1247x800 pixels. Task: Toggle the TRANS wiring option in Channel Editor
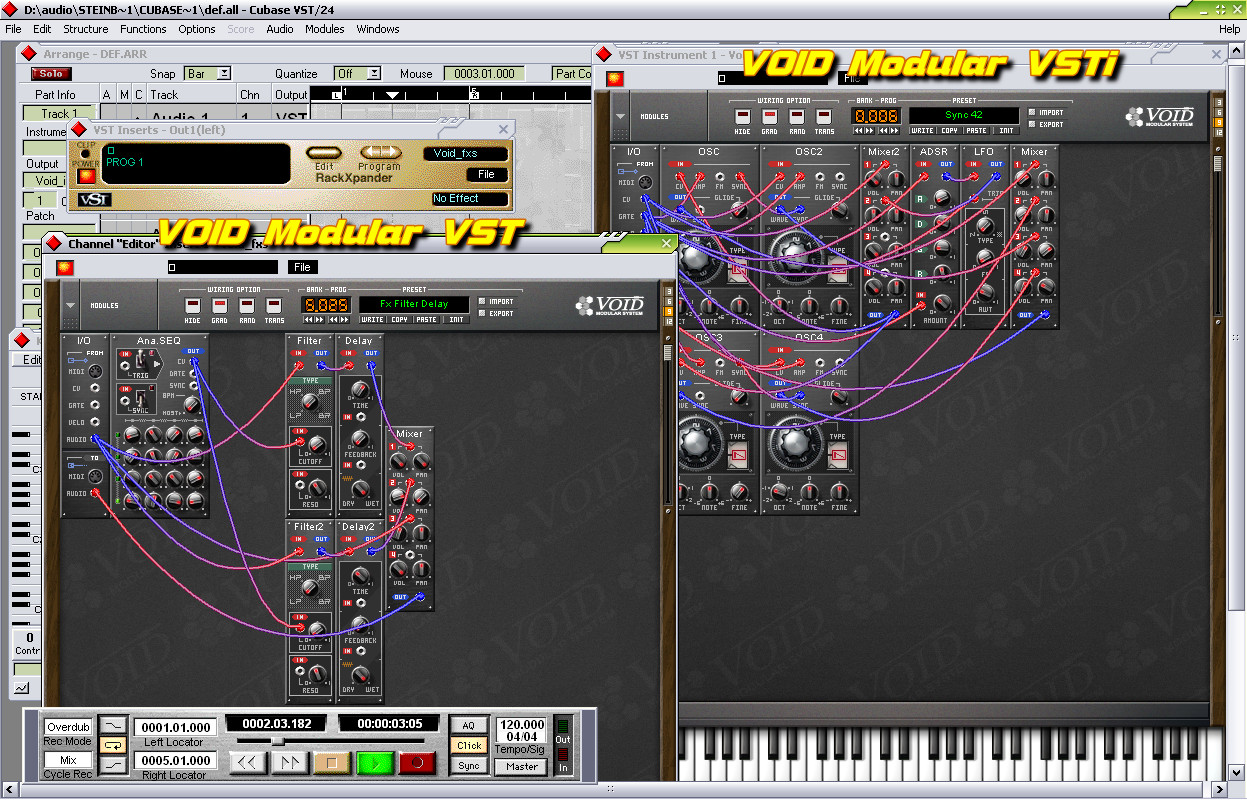[274, 304]
